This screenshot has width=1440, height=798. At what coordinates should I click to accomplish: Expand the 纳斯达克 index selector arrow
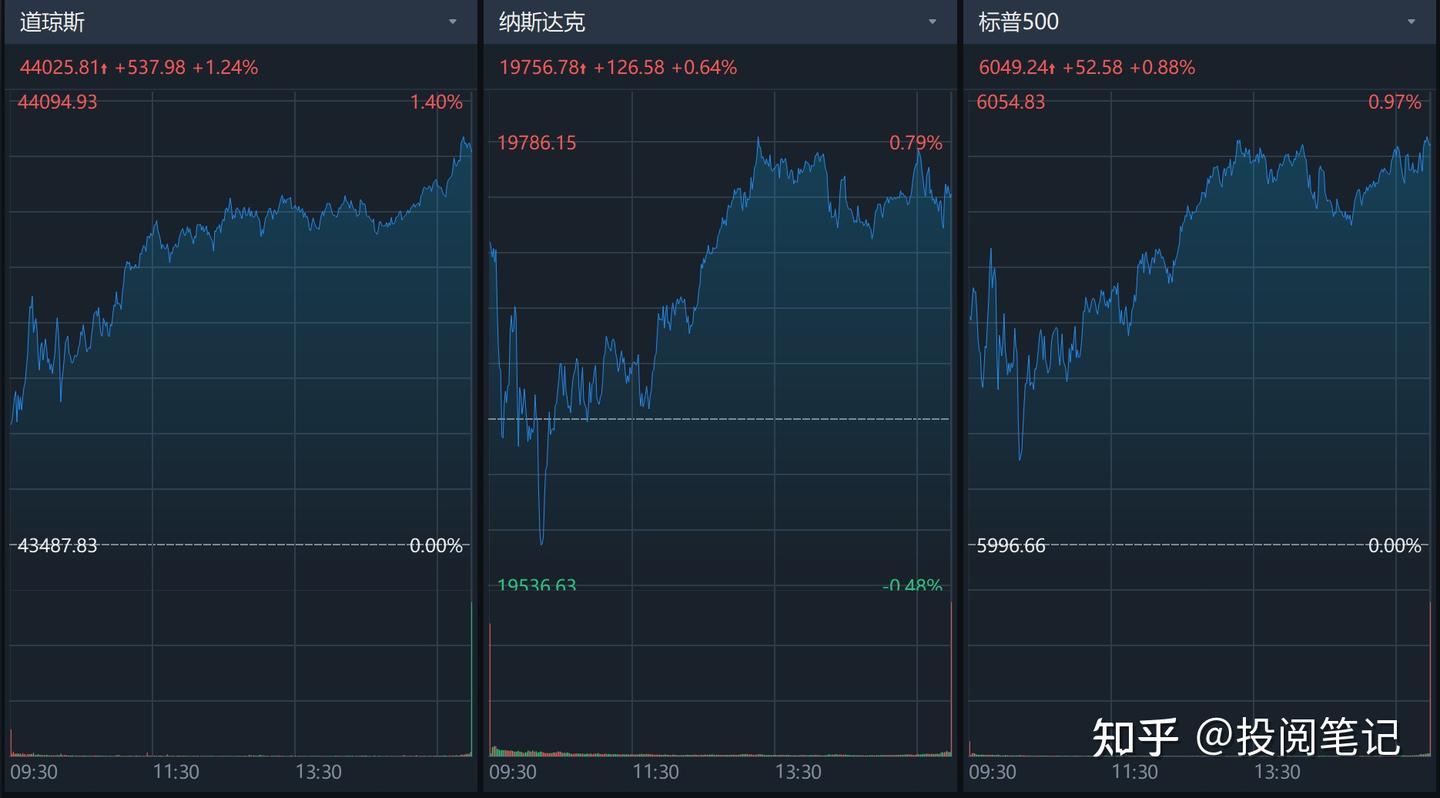pyautogui.click(x=933, y=22)
